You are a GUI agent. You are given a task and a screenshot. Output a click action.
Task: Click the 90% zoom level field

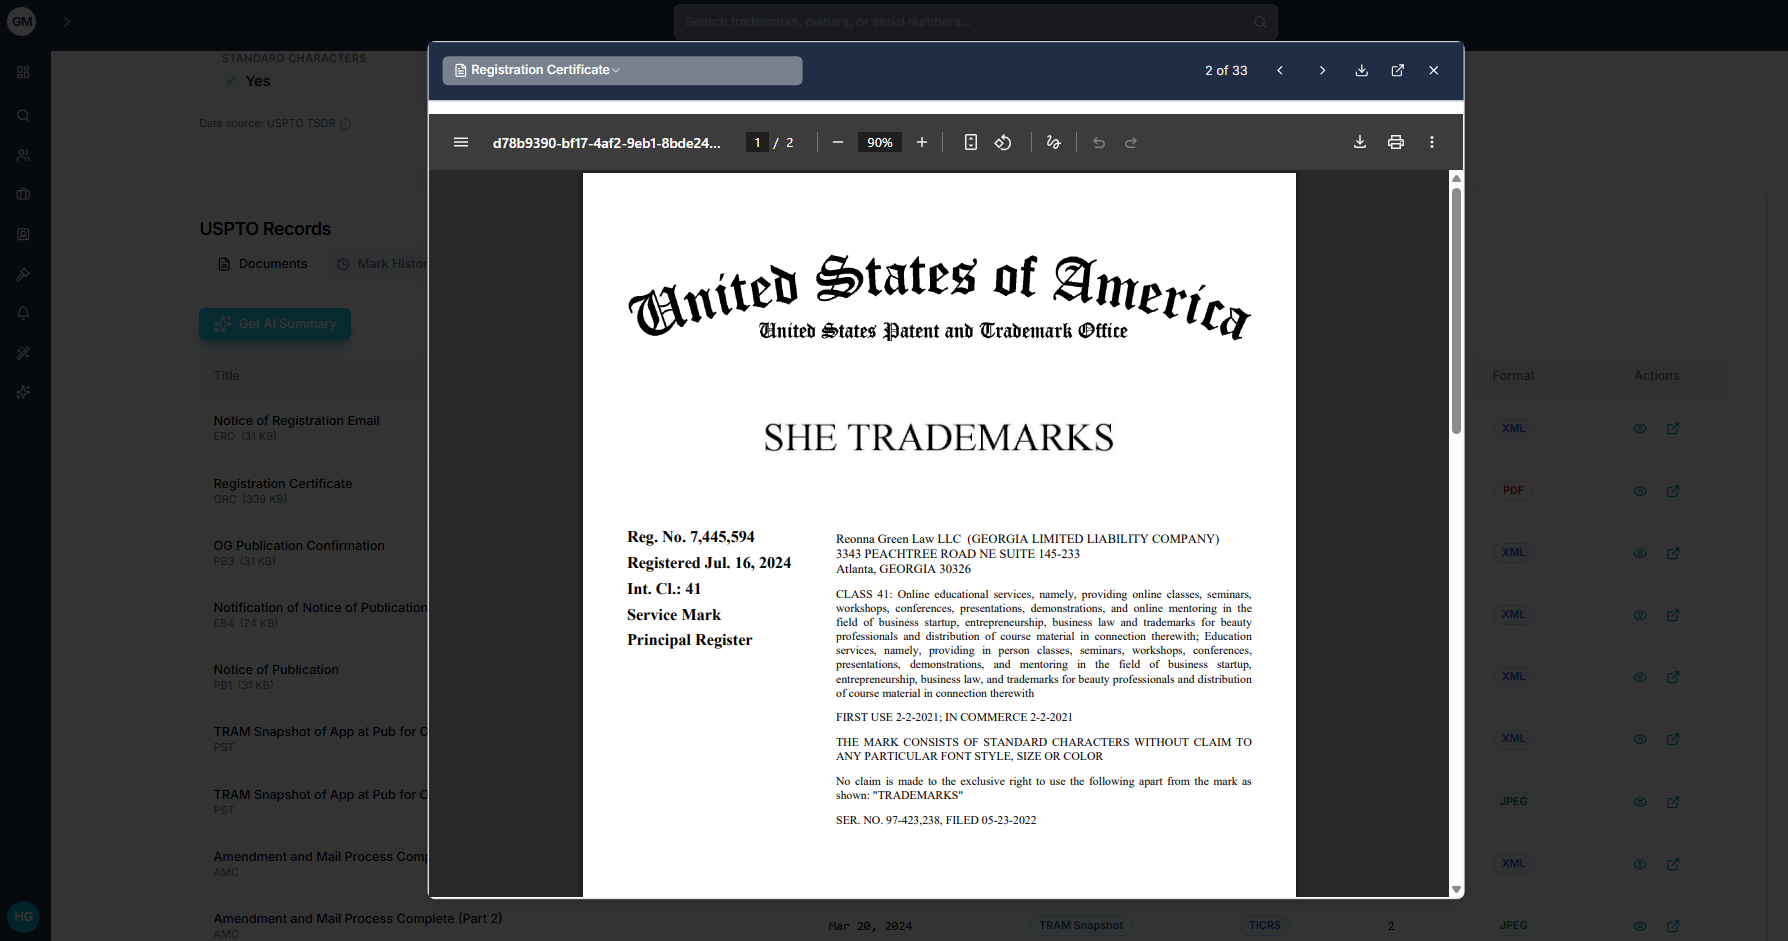coord(880,143)
